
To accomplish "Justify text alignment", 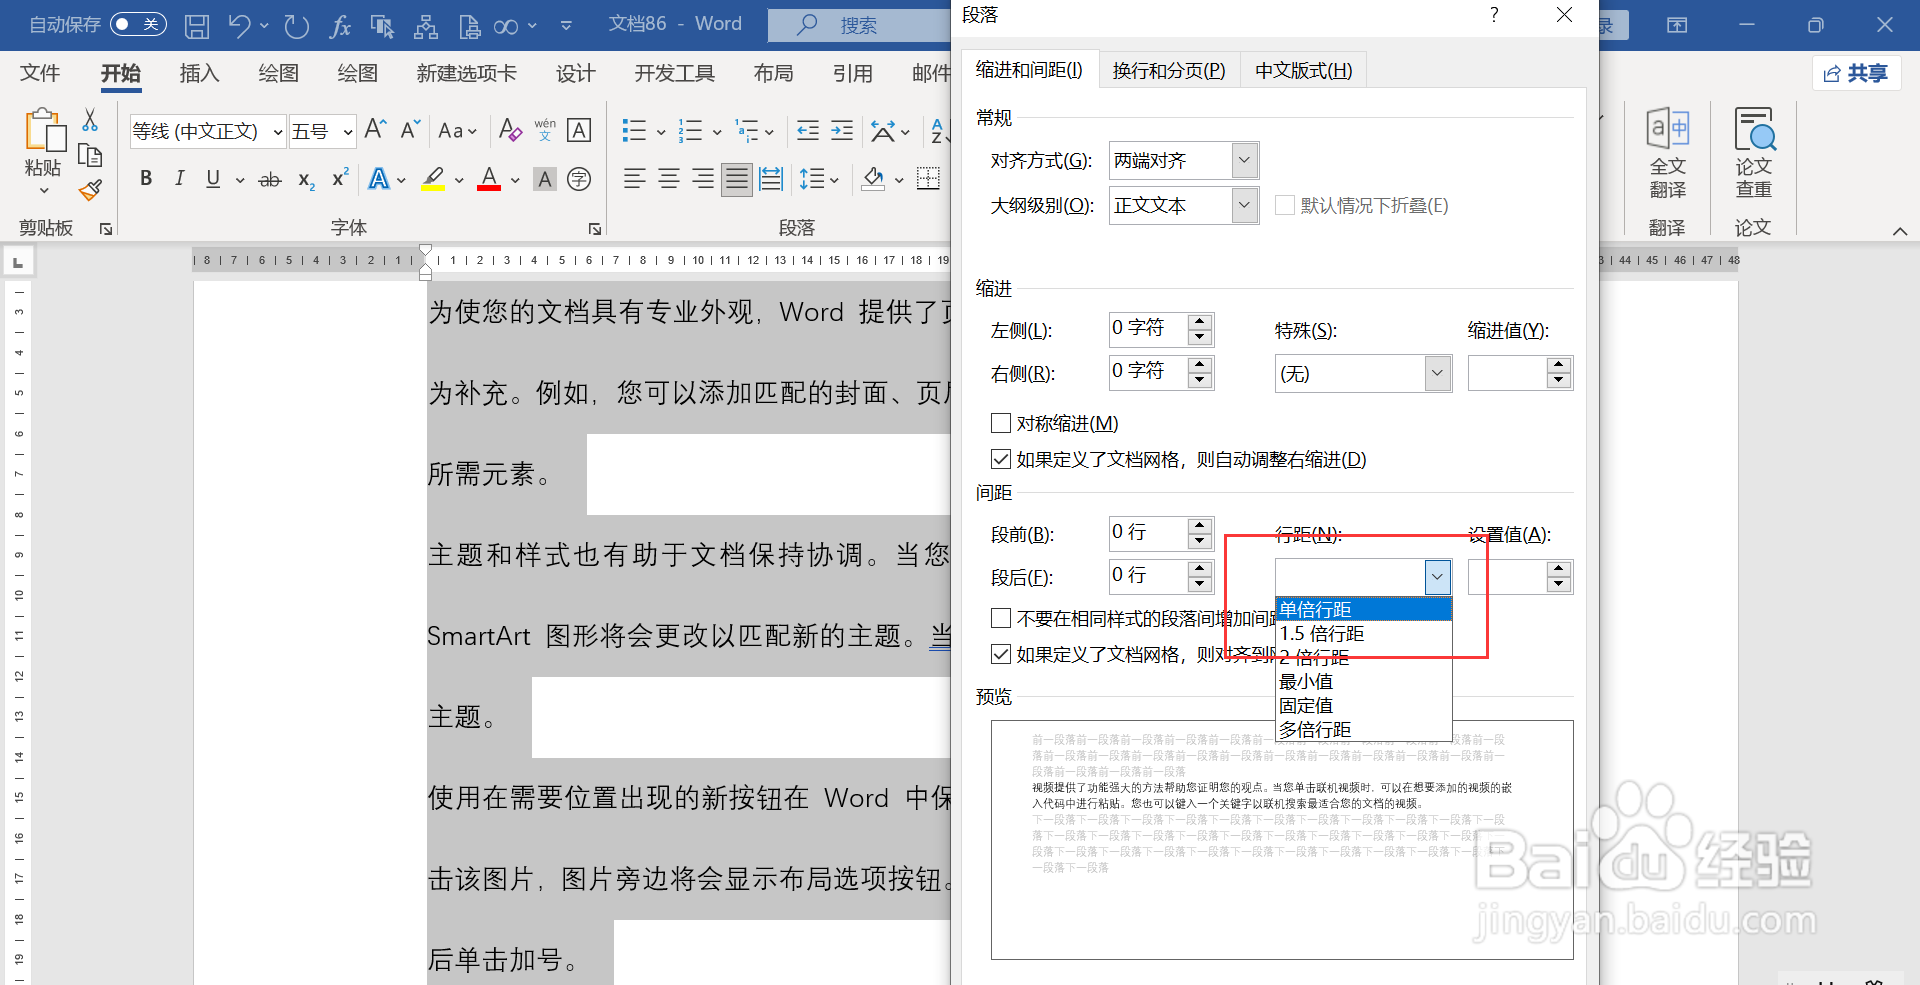I will click(x=737, y=179).
